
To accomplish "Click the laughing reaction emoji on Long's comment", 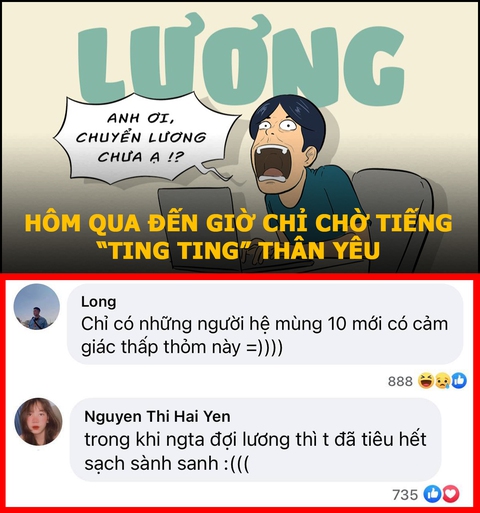I will click(426, 381).
